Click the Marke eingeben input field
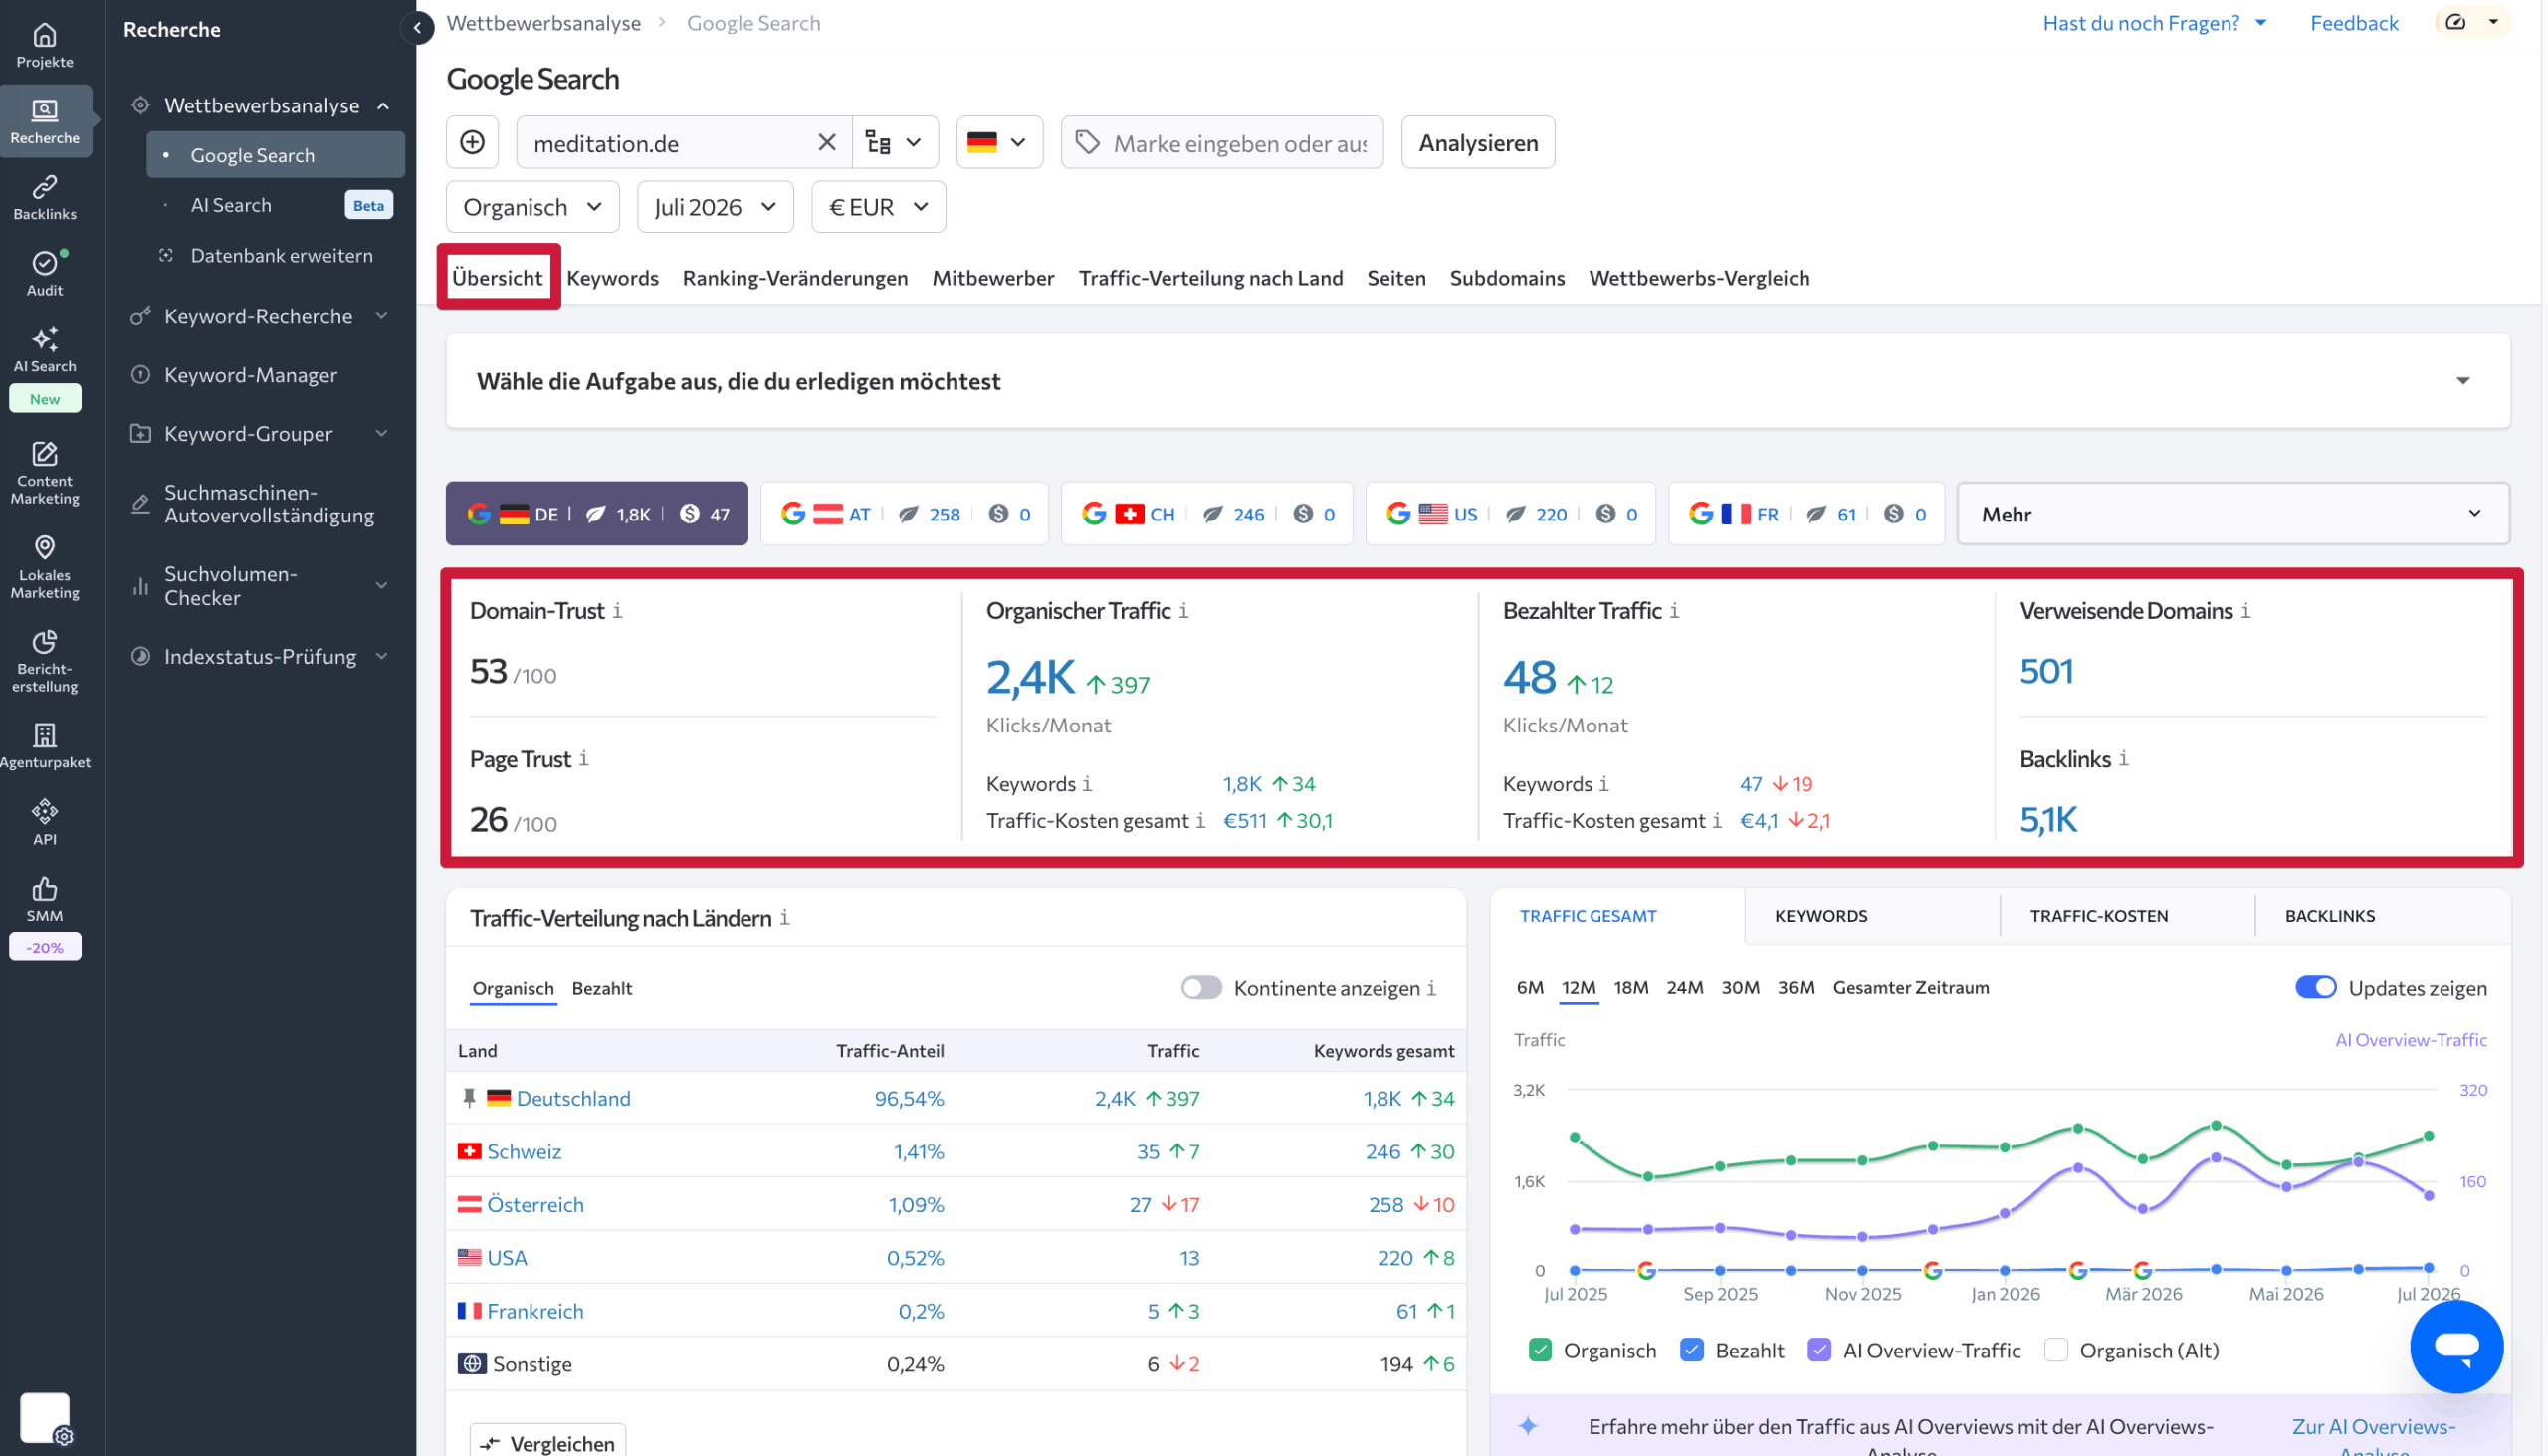The height and width of the screenshot is (1456, 2548). (x=1223, y=142)
